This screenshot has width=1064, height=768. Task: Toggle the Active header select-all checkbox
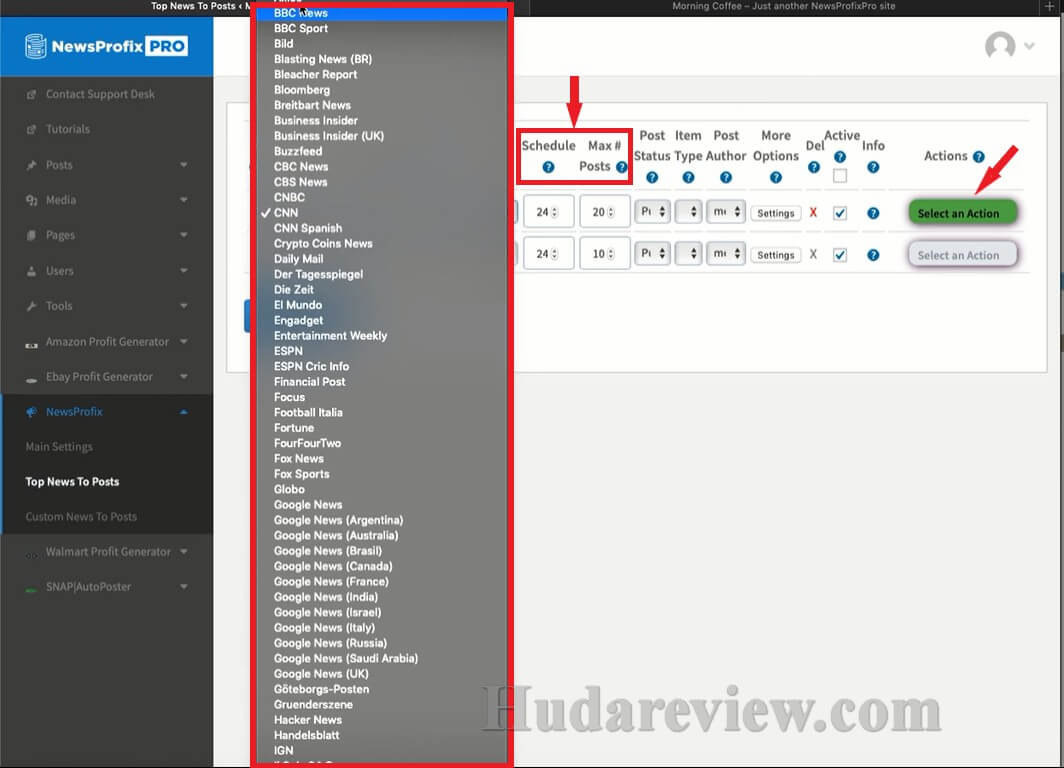840,176
